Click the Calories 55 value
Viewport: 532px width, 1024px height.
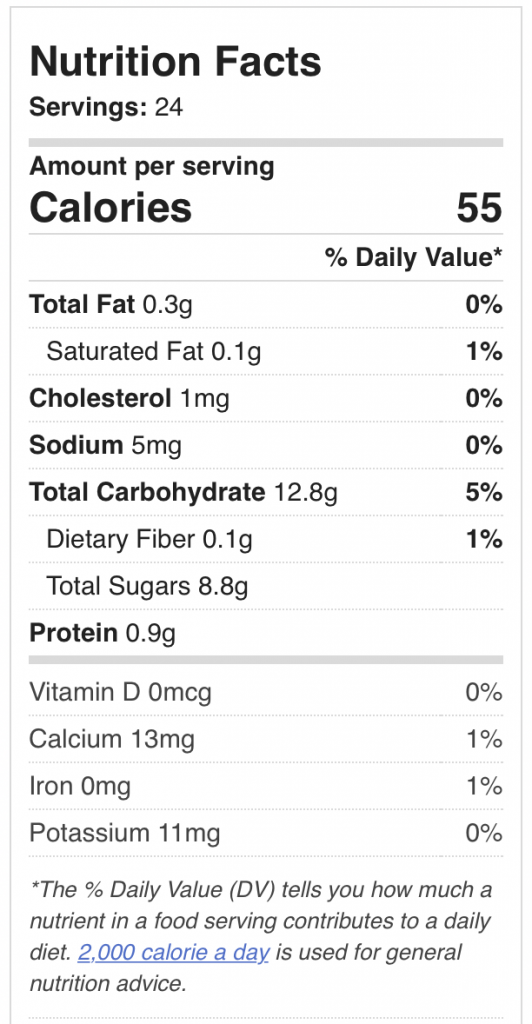point(479,207)
